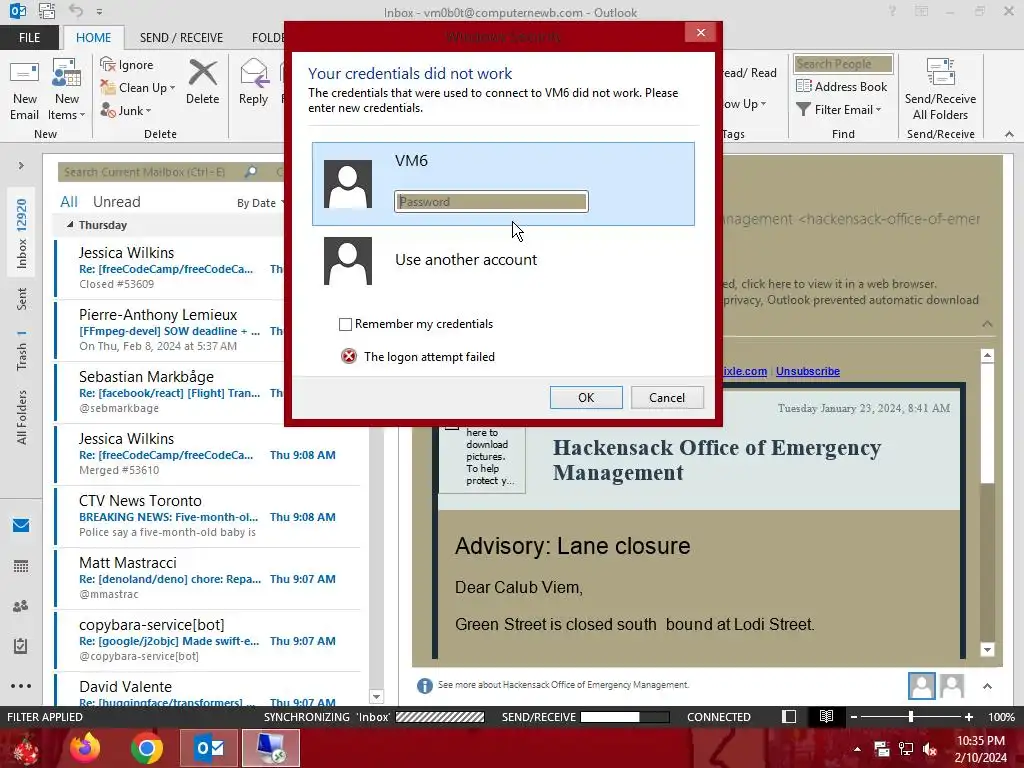The image size is (1024, 768).
Task: Click the zoom slider handle
Action: (910, 716)
